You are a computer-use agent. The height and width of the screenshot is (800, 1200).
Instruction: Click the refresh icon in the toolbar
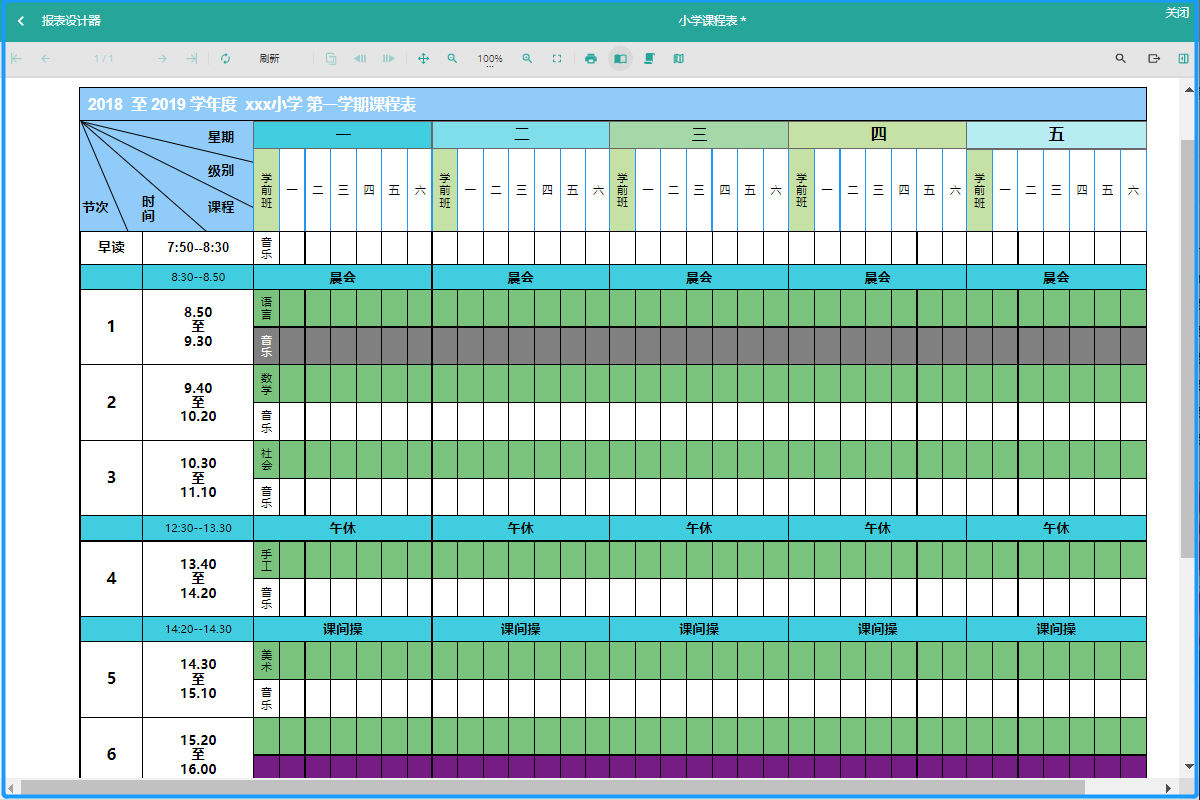coord(225,59)
